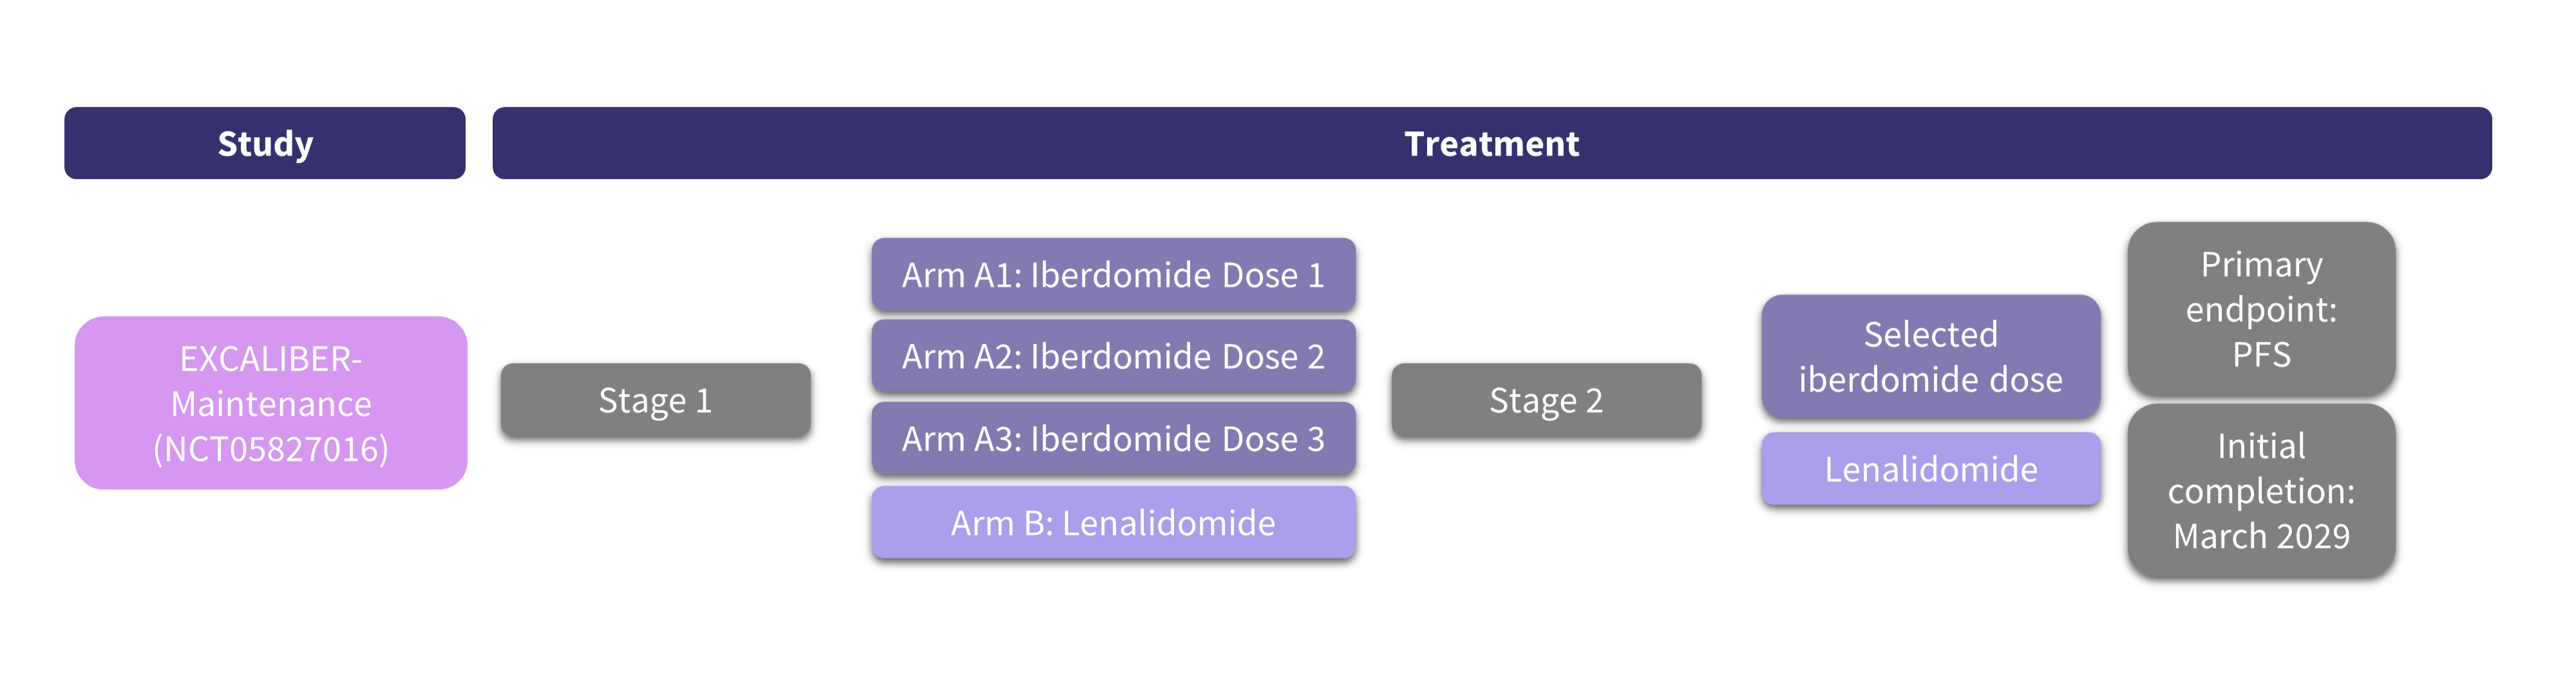Click the word Primary in the endpoint box
2576x693 pixels.
pyautogui.click(x=2261, y=264)
